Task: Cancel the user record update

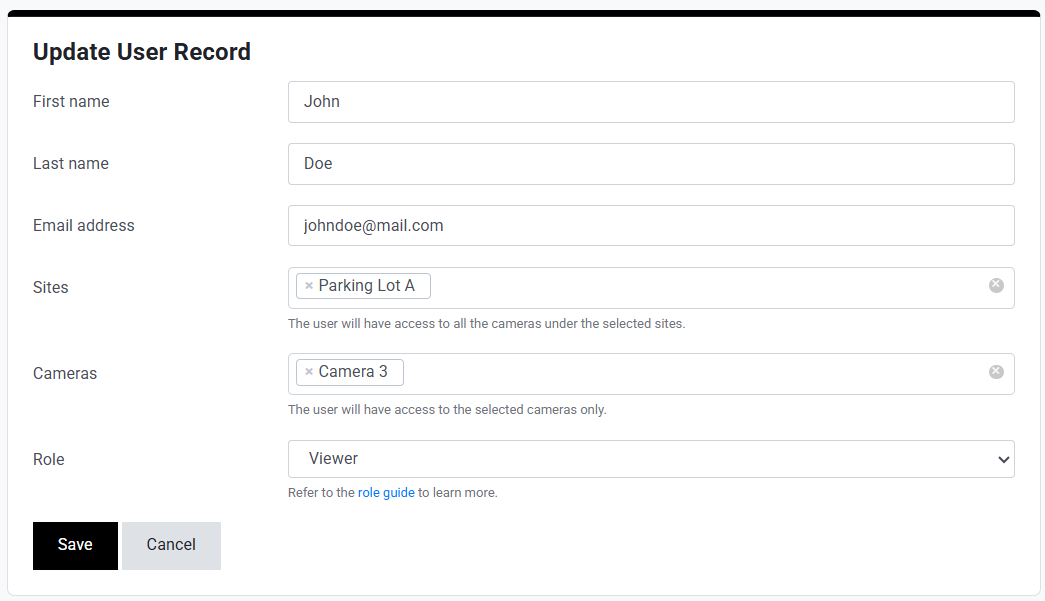Action: coord(171,545)
